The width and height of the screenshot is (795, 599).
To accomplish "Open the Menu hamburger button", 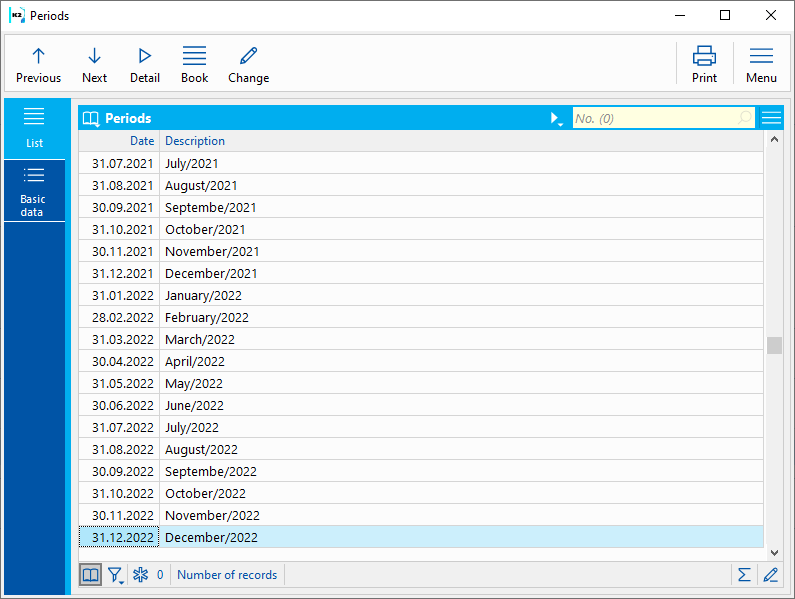I will tap(761, 65).
